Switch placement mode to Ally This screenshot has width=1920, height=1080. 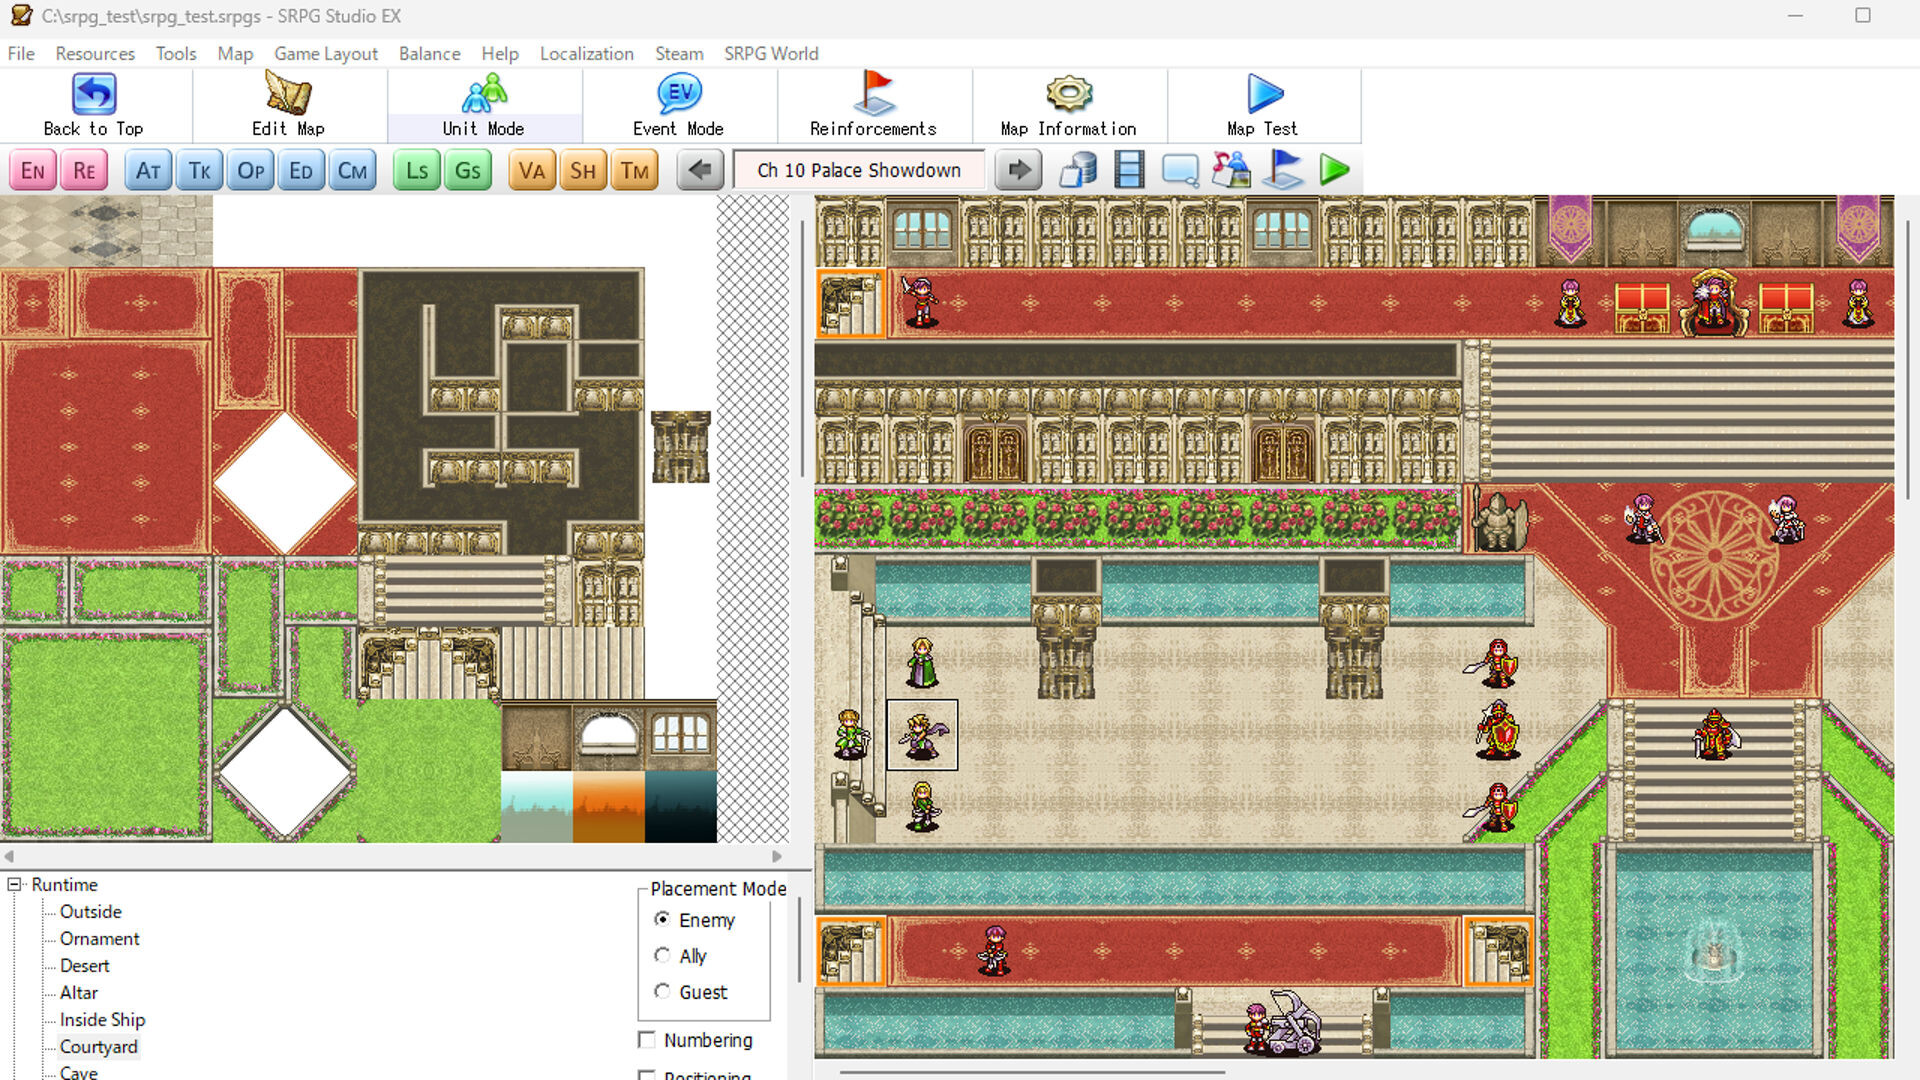[662, 955]
